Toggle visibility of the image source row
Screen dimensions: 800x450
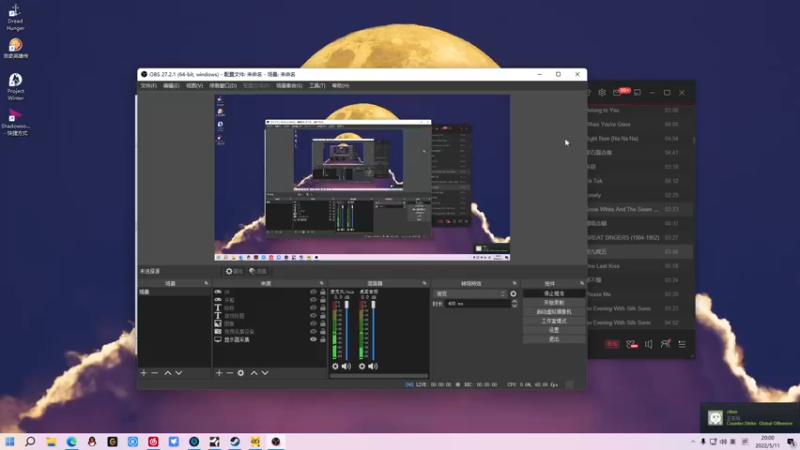pos(313,323)
